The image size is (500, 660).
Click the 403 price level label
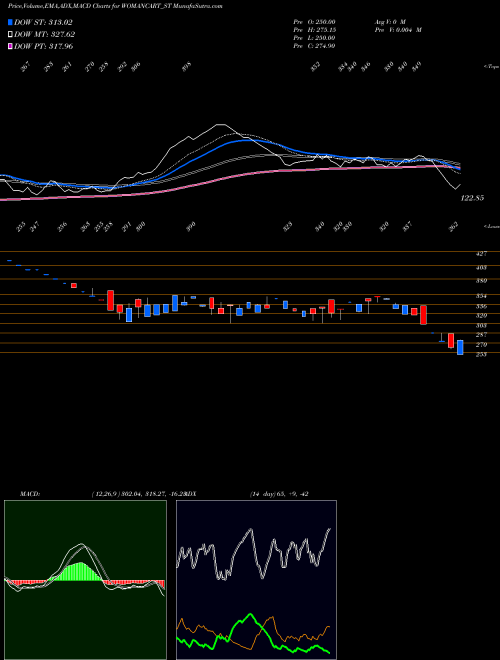(x=481, y=268)
